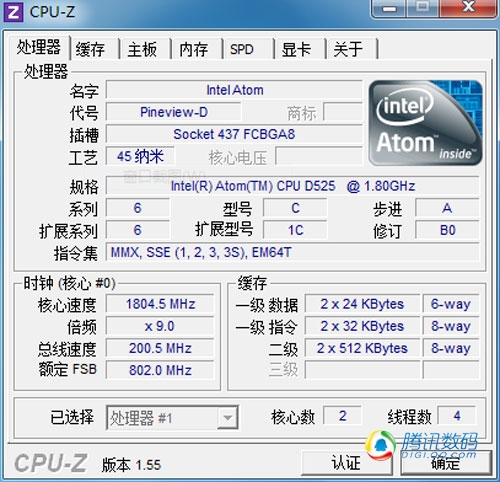The width and height of the screenshot is (500, 482).
Task: Click the empty 三级 cache field
Action: pyautogui.click(x=362, y=370)
